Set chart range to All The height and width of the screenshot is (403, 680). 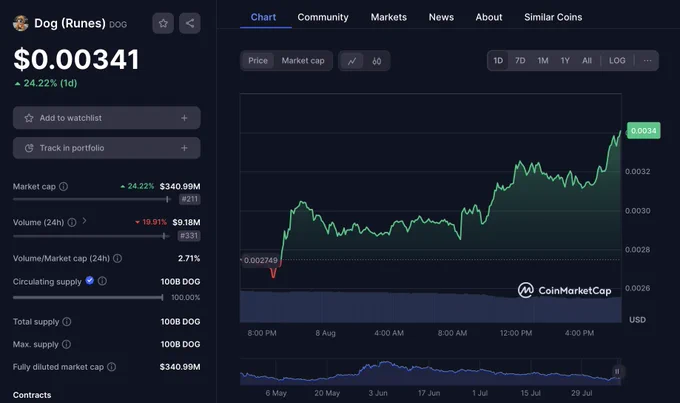coord(587,61)
